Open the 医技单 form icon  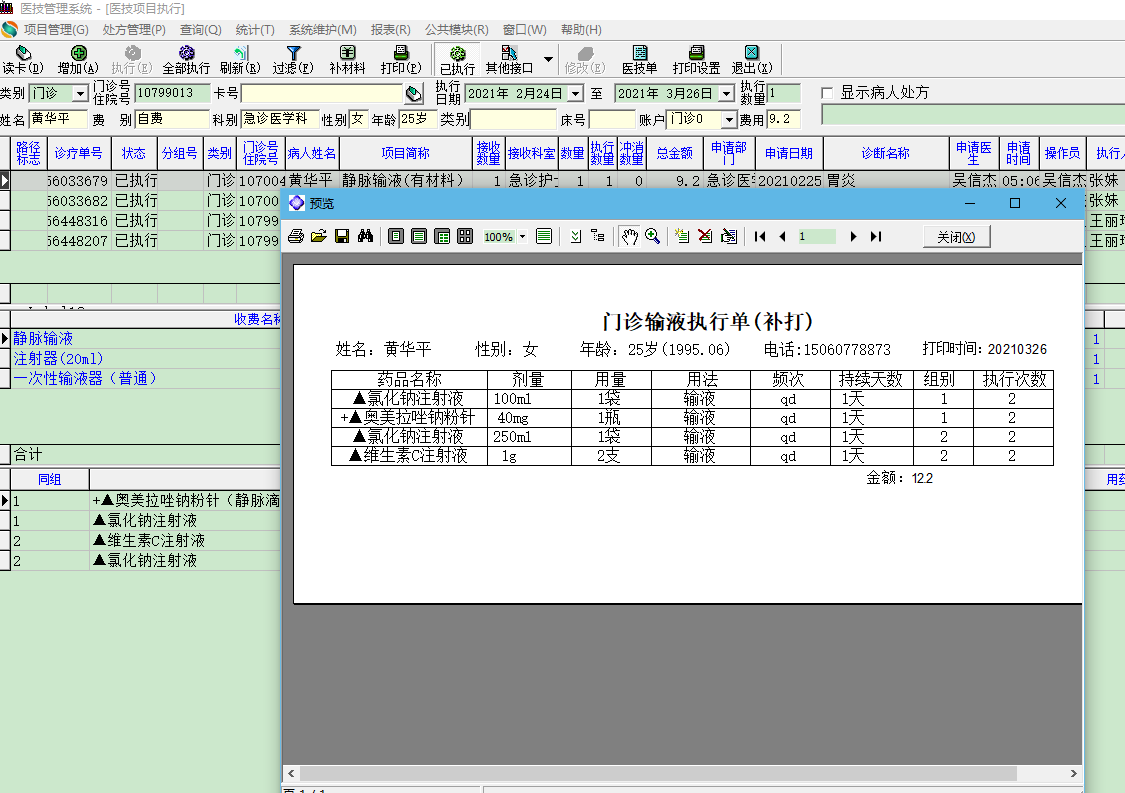coord(640,53)
